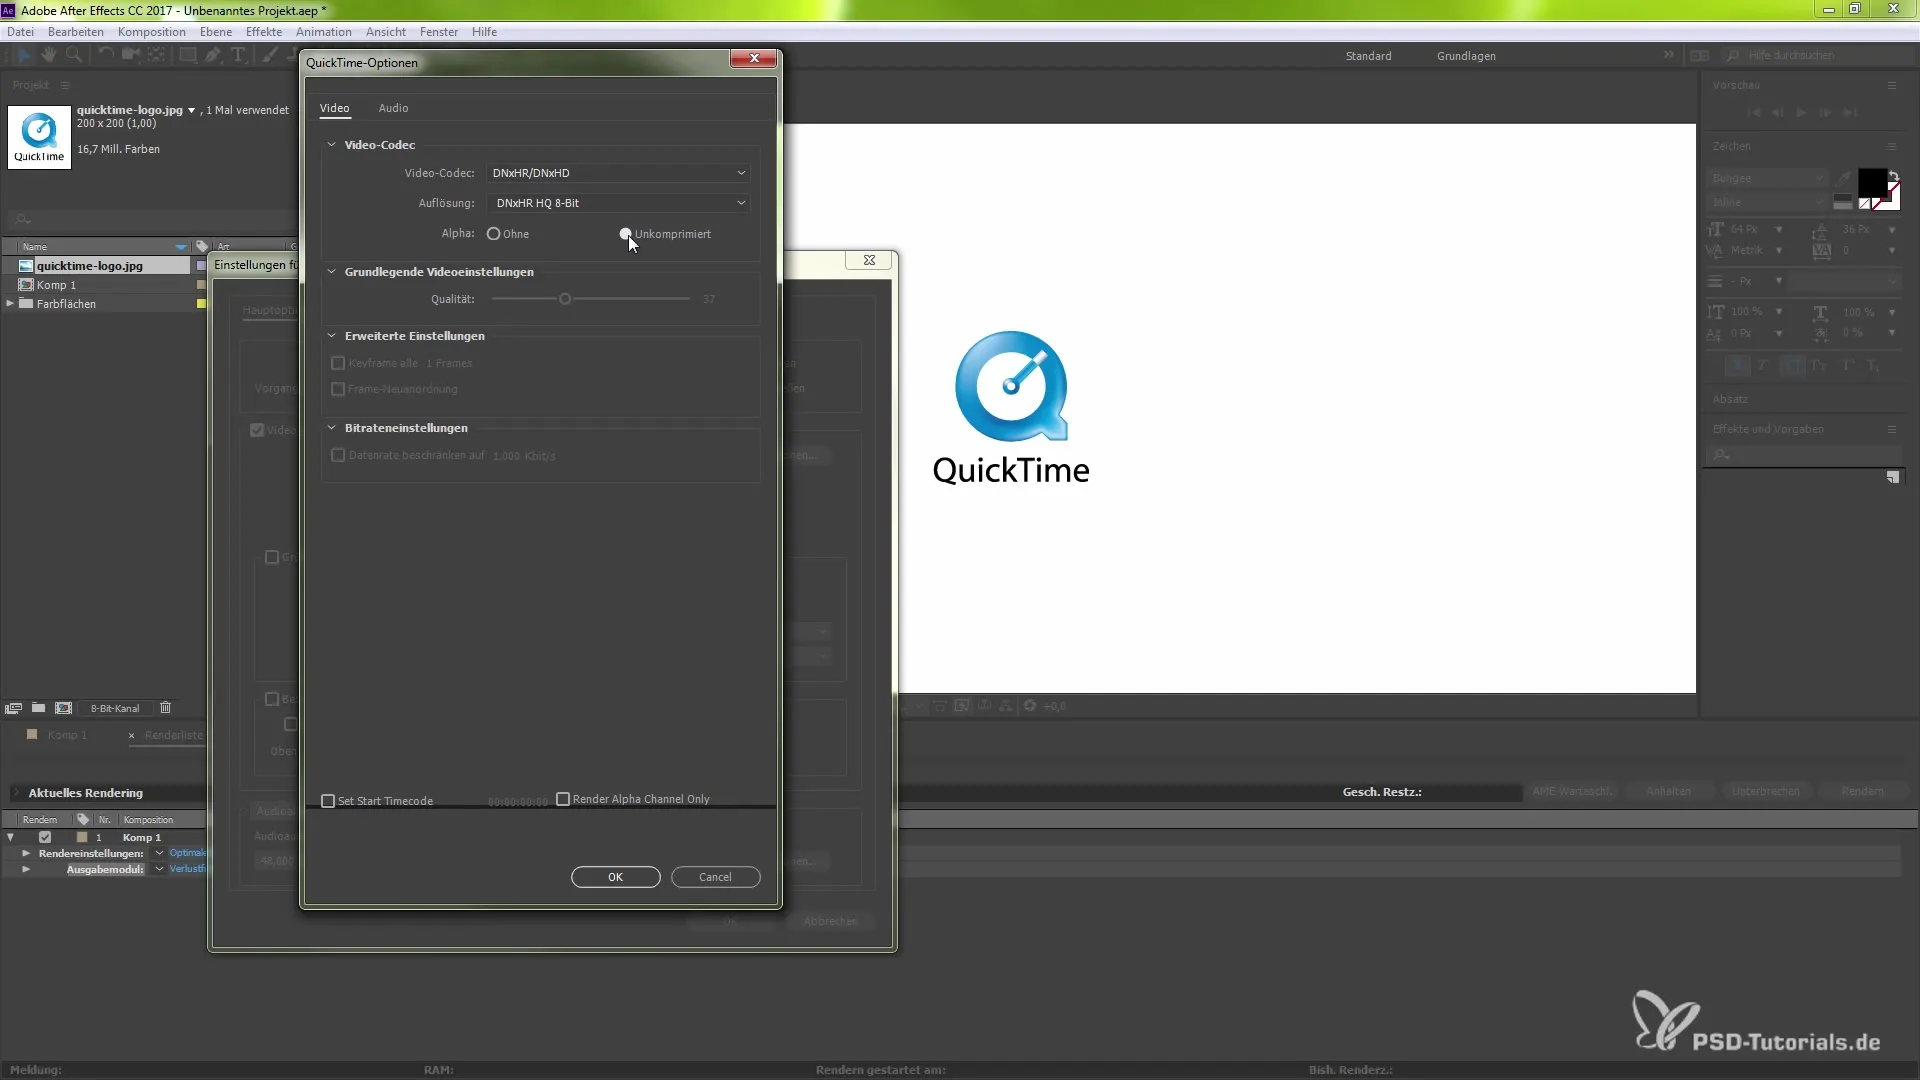Select the Ohne alpha radio button
1920x1080 pixels.
coord(493,234)
